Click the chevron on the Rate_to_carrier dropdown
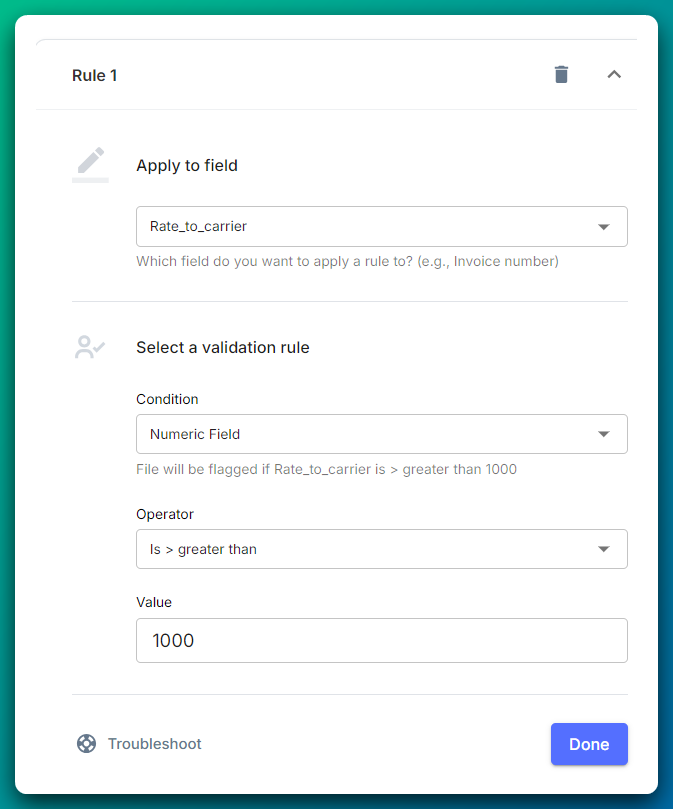The width and height of the screenshot is (673, 809). (604, 227)
